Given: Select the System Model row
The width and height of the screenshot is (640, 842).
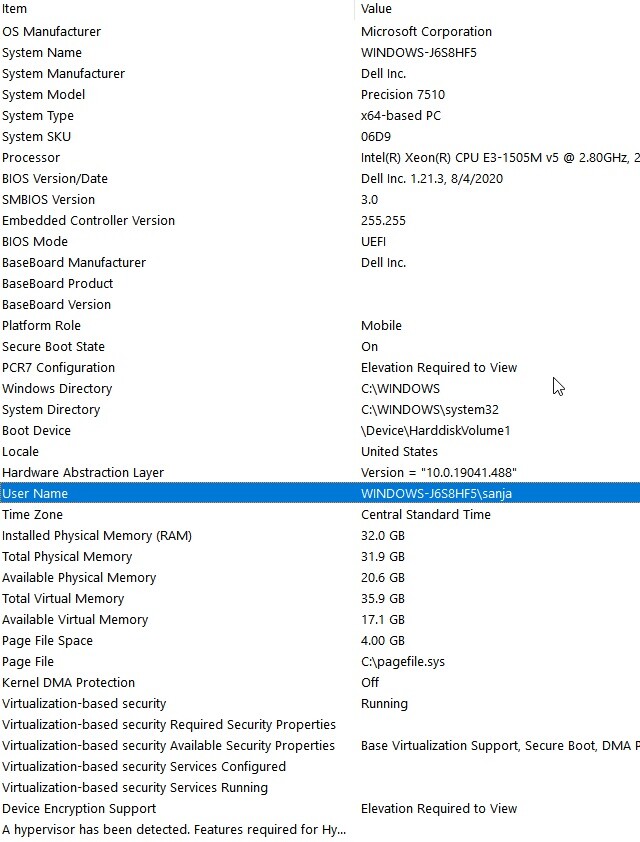Looking at the screenshot, I should tap(320, 95).
